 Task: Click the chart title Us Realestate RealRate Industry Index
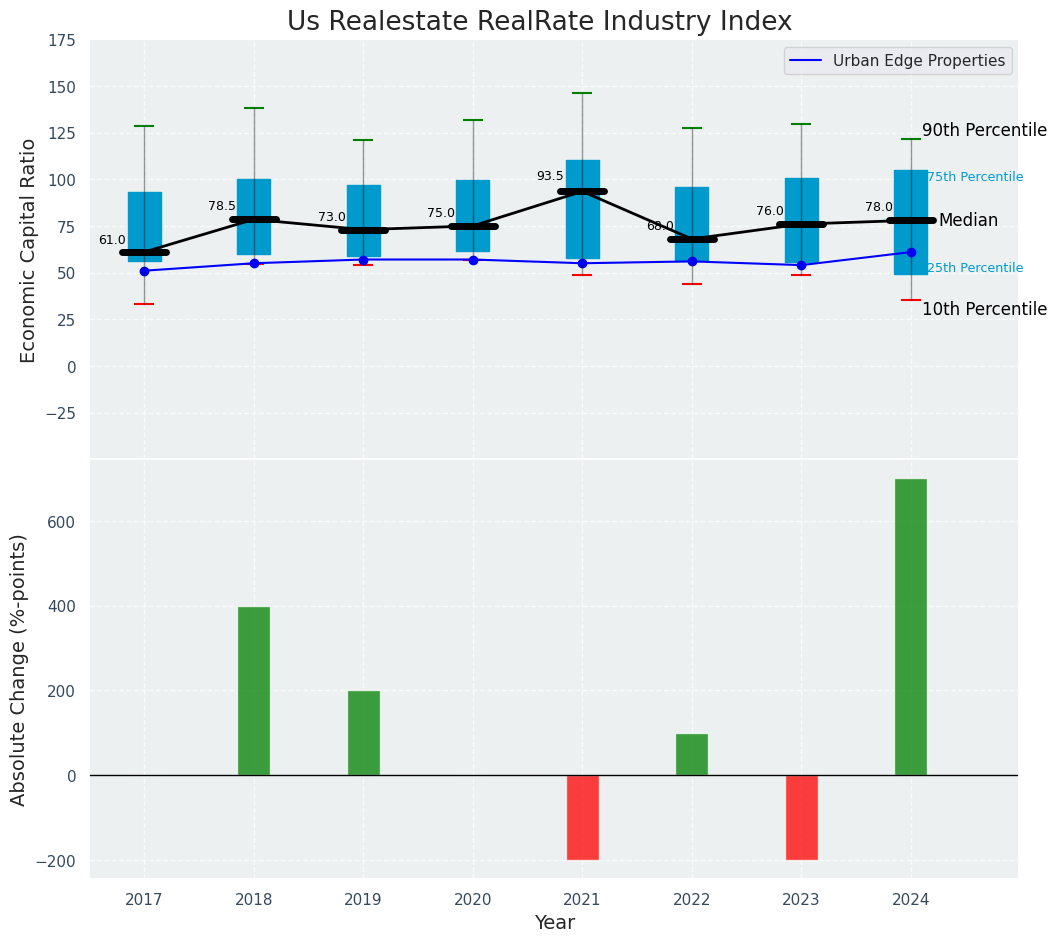539,22
